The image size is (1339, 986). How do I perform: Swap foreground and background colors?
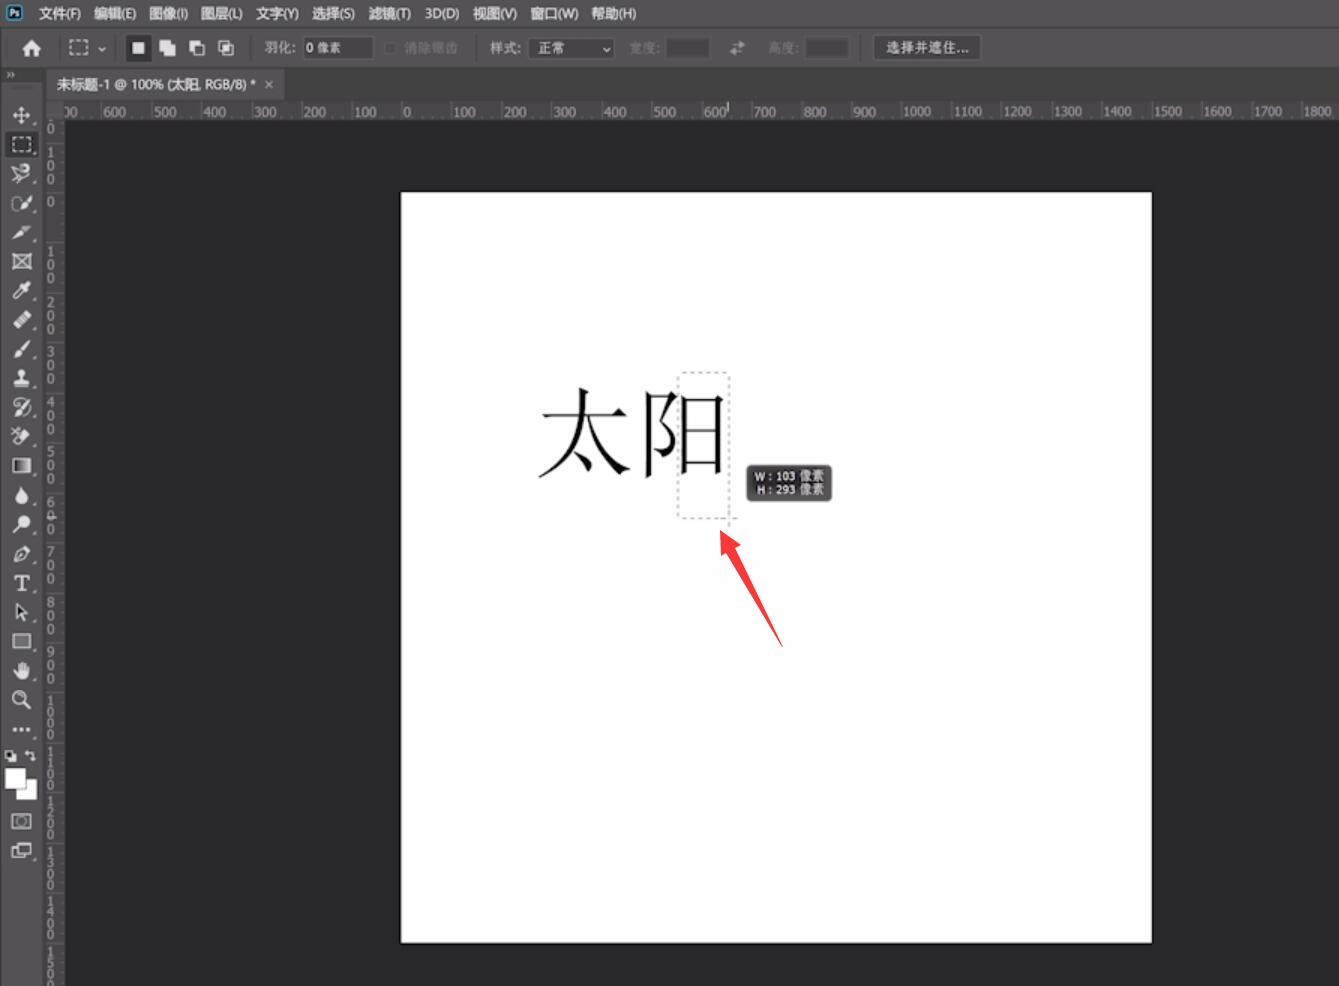(x=30, y=756)
